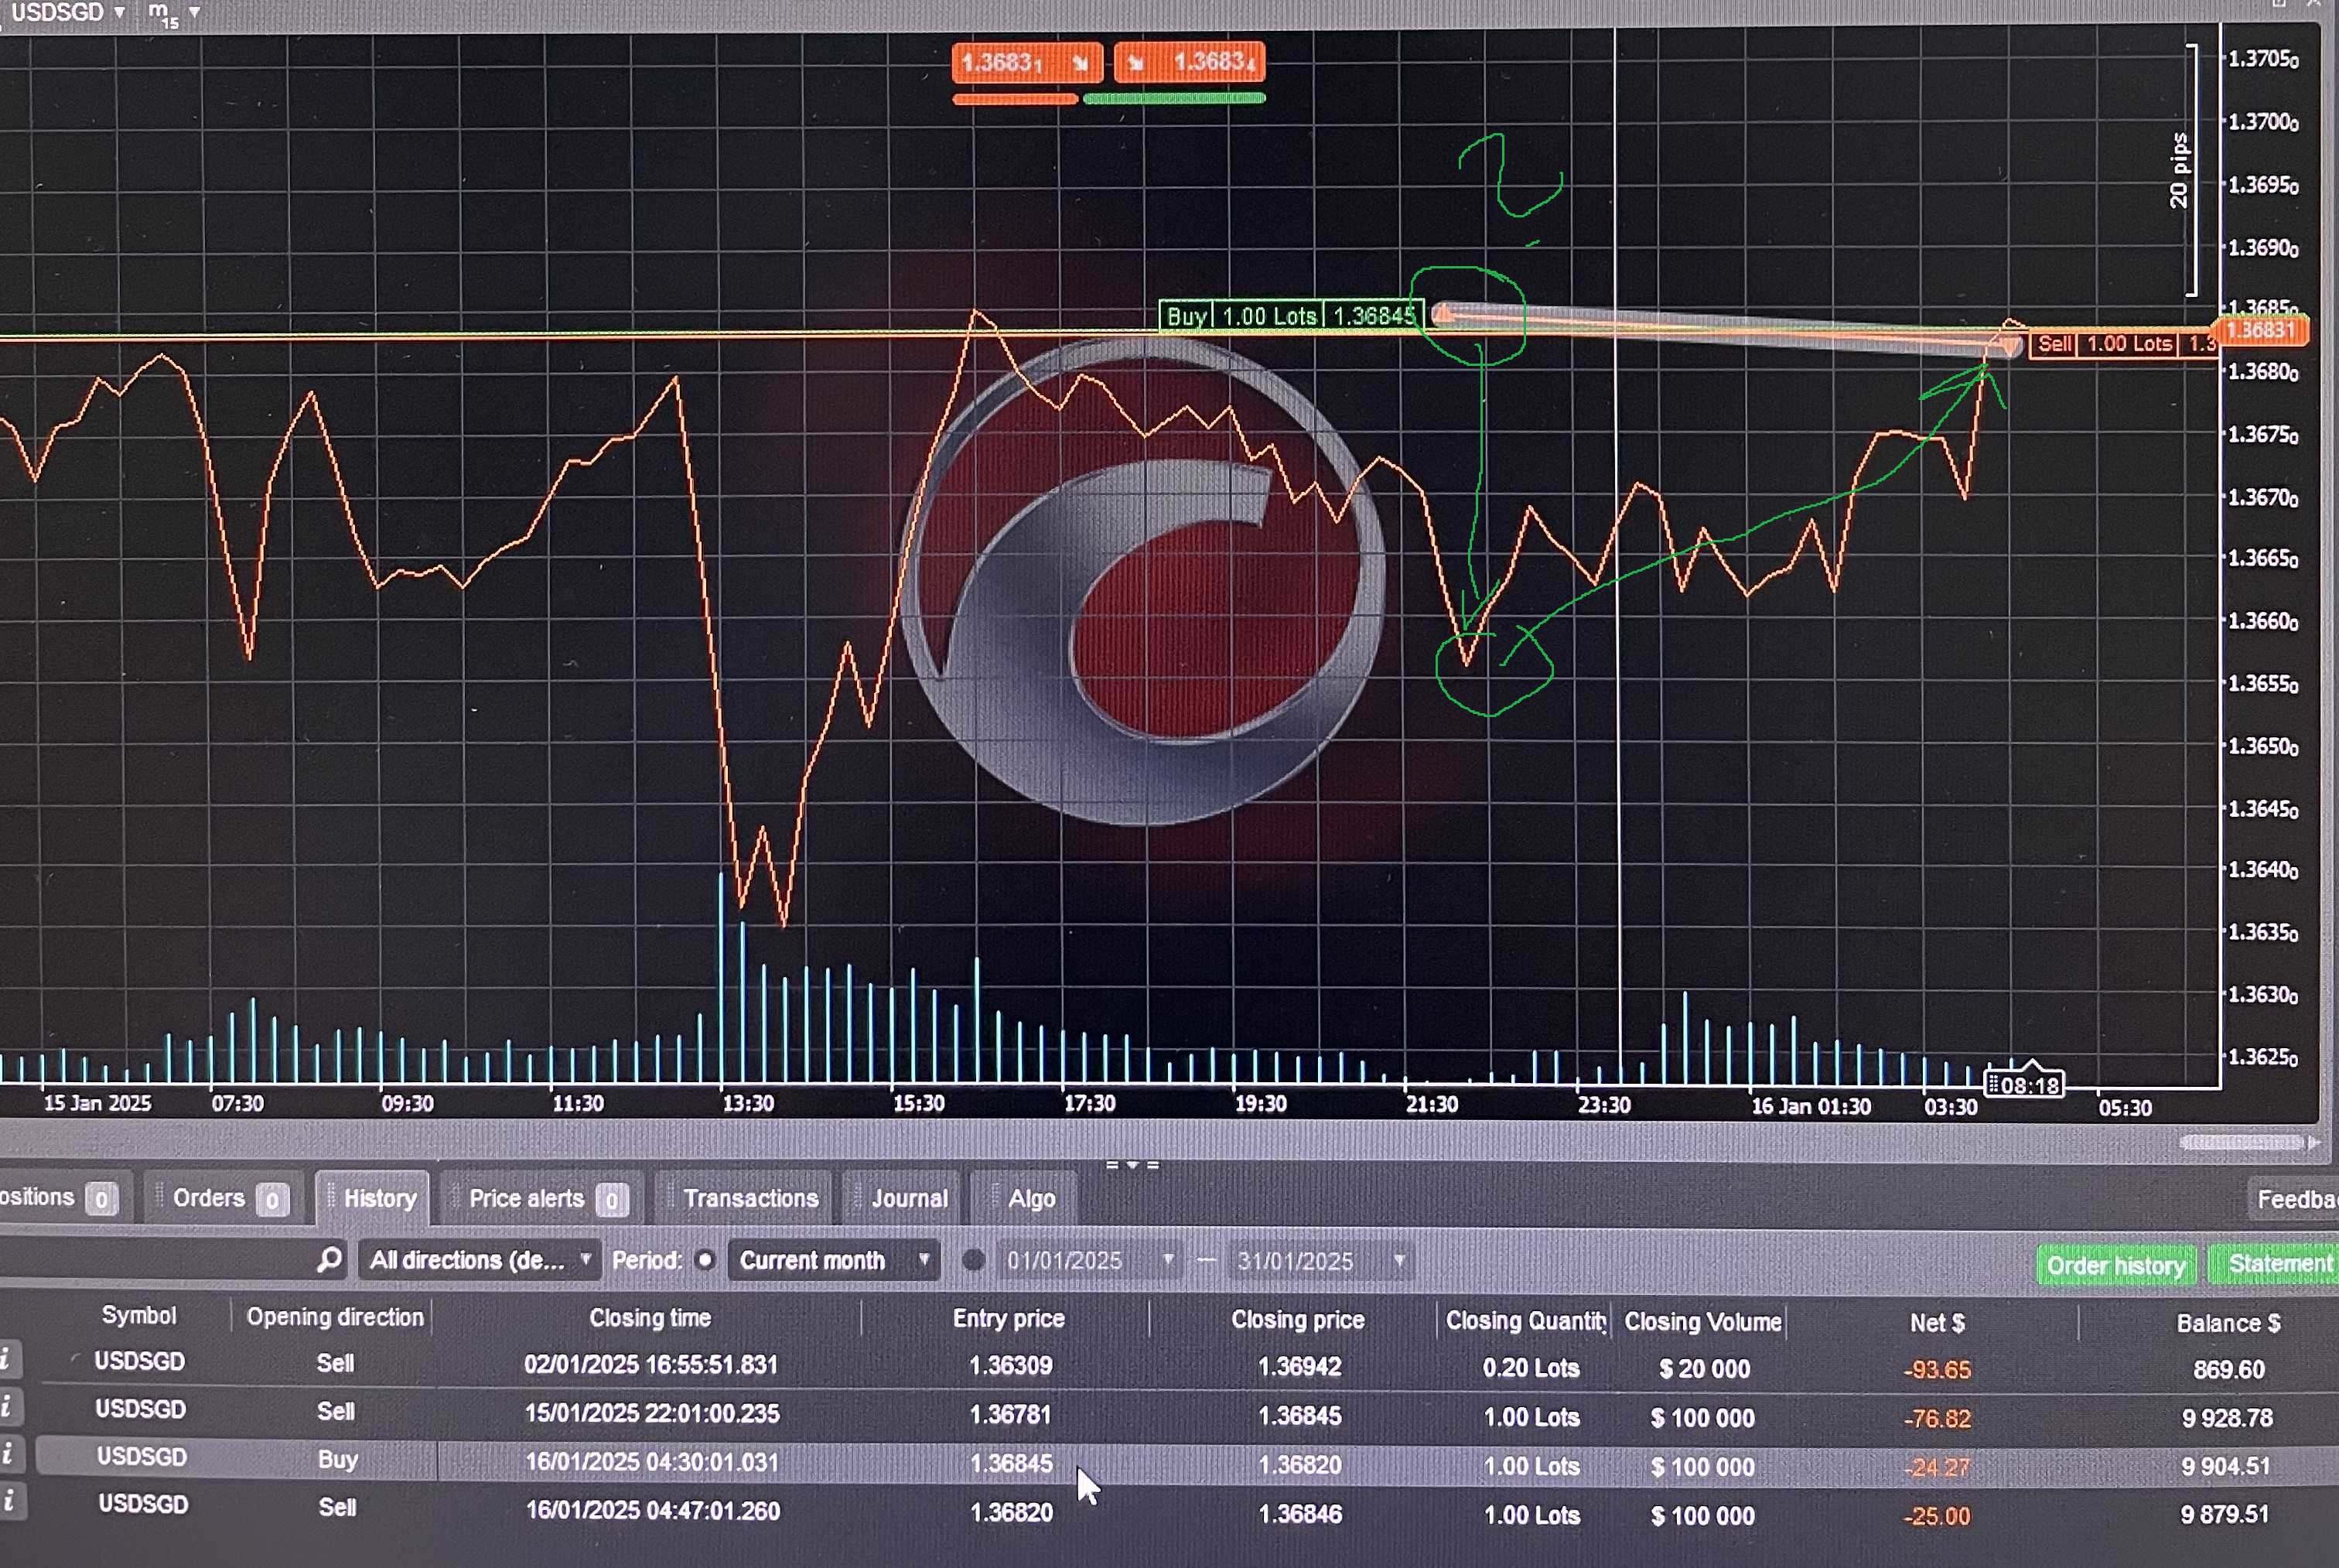
Task: Sort by Closing price column header
Action: [x=1297, y=1320]
